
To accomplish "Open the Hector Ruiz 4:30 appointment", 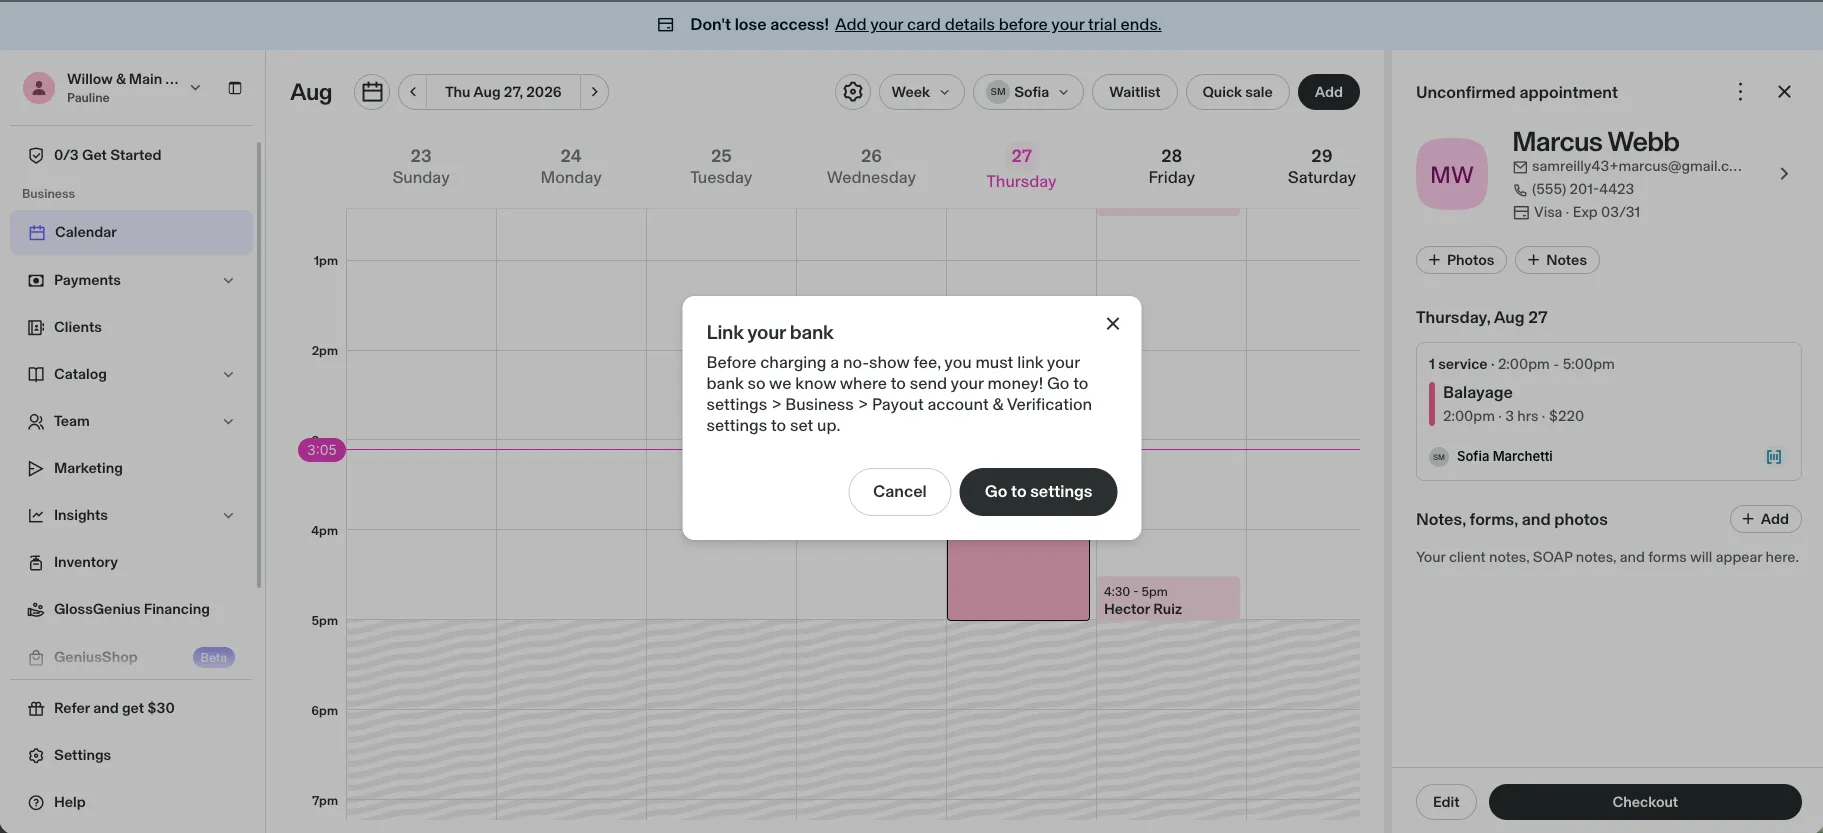I will (1168, 599).
